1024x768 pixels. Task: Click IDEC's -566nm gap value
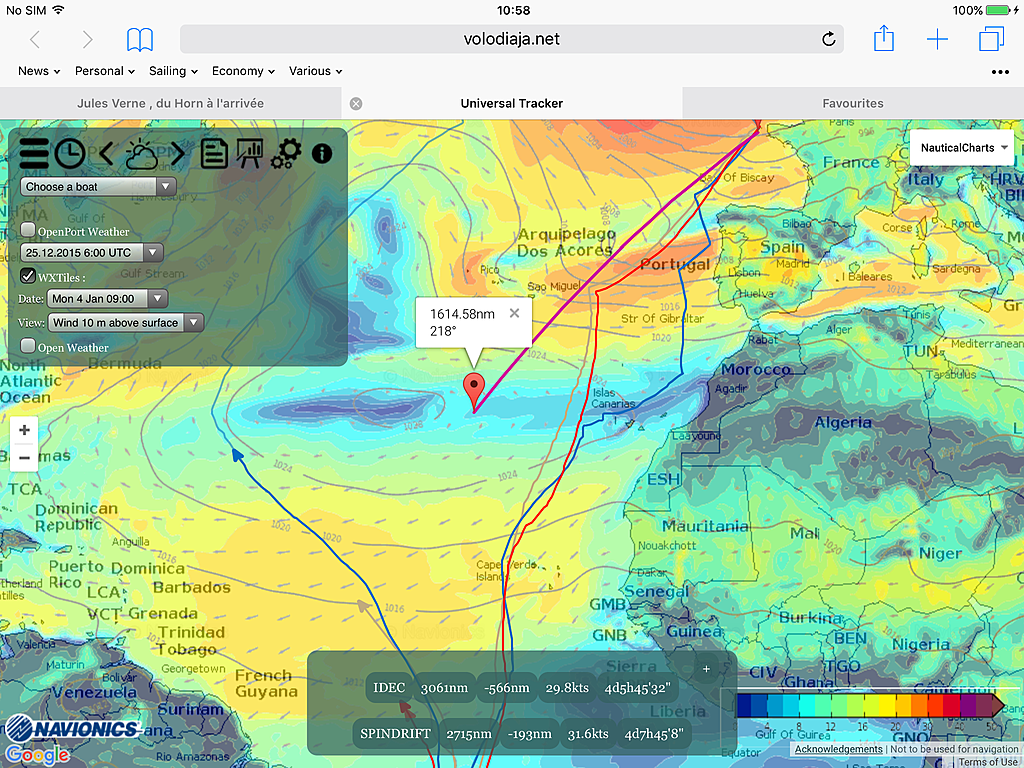point(507,688)
